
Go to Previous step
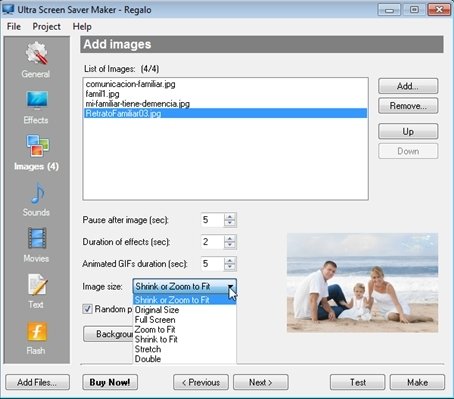tap(201, 382)
